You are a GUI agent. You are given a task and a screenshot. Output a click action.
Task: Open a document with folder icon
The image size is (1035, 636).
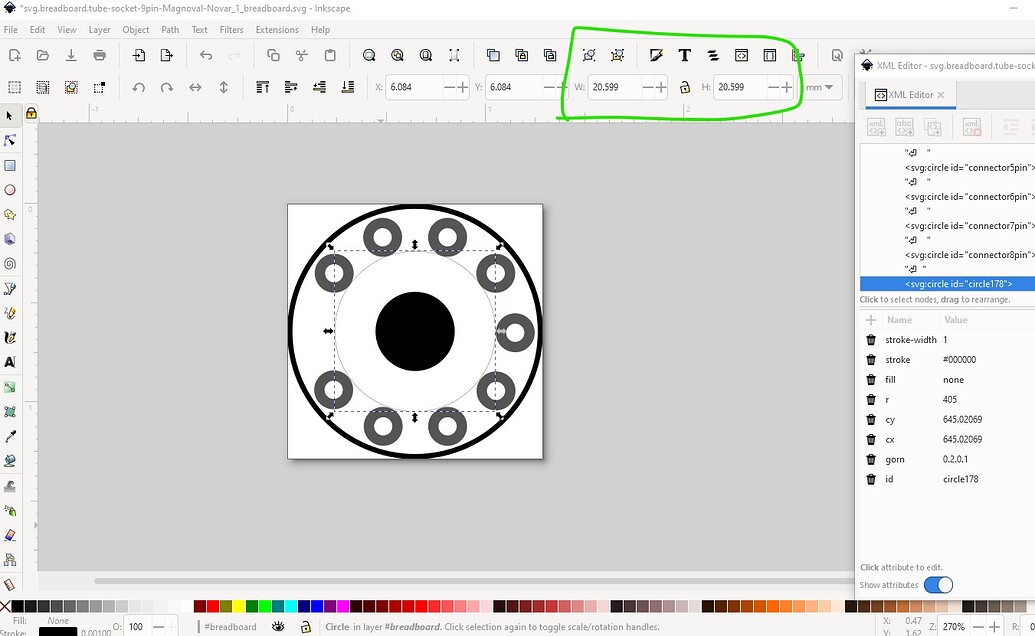43,55
